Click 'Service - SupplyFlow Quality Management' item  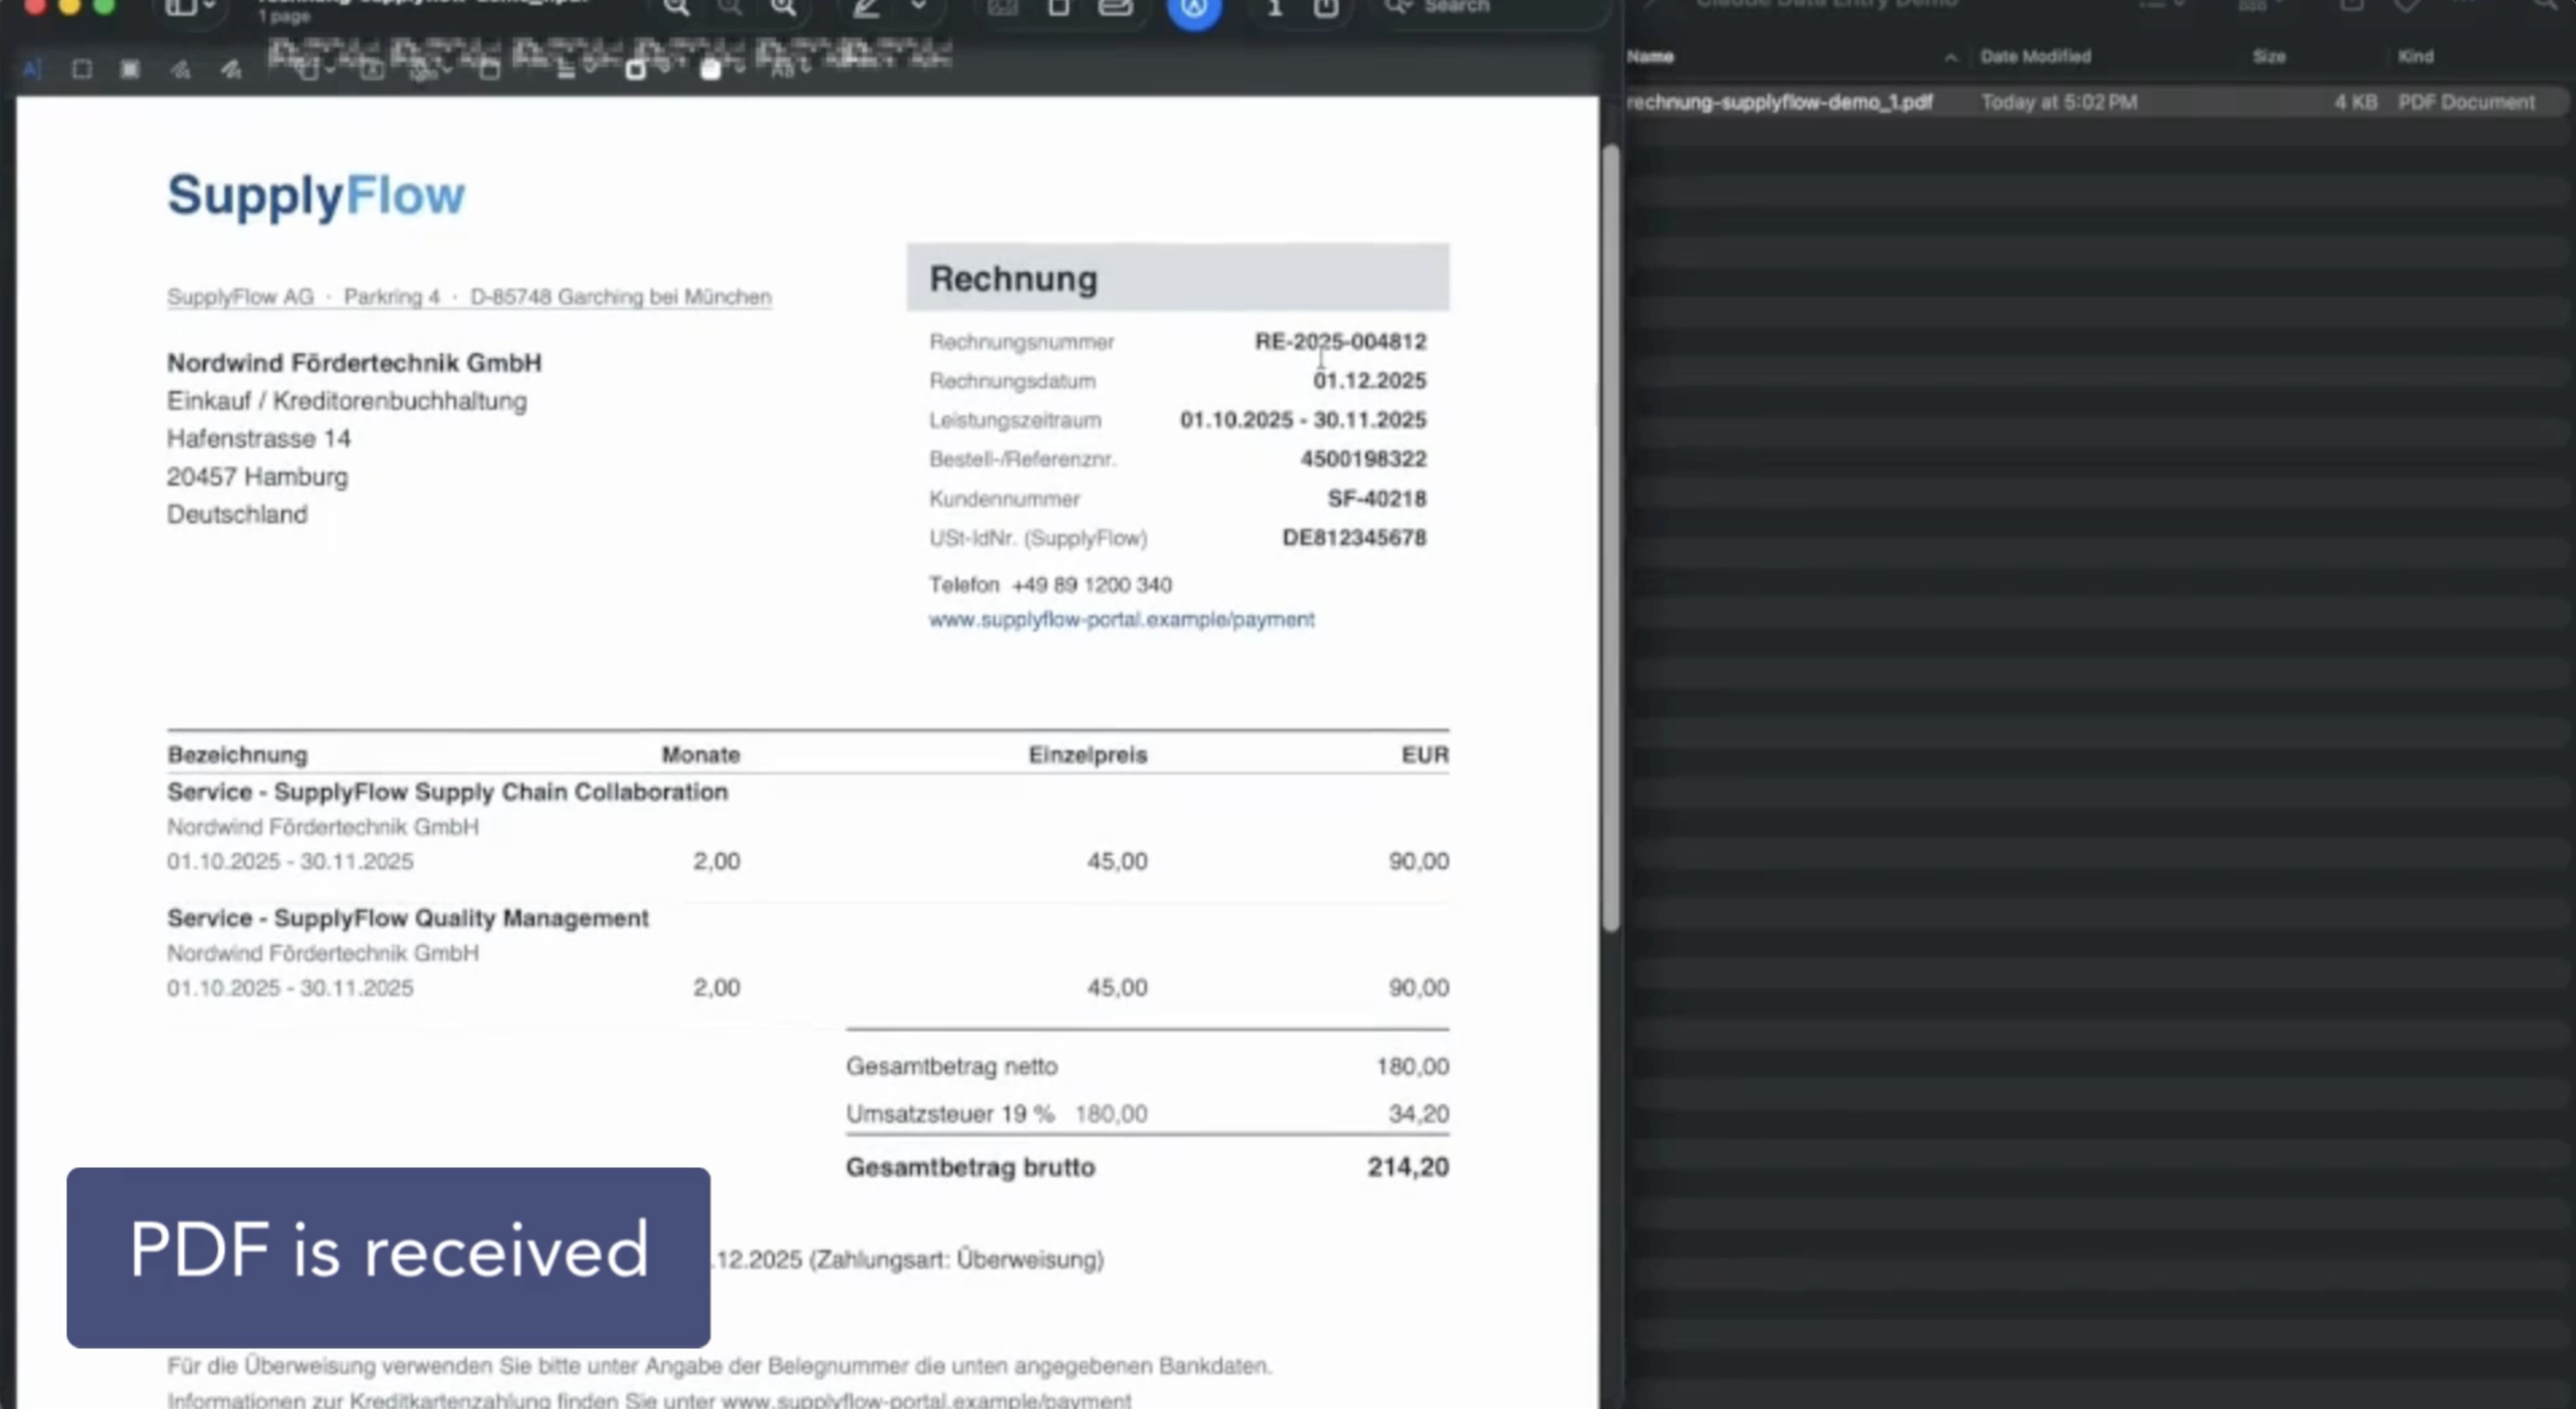407,918
